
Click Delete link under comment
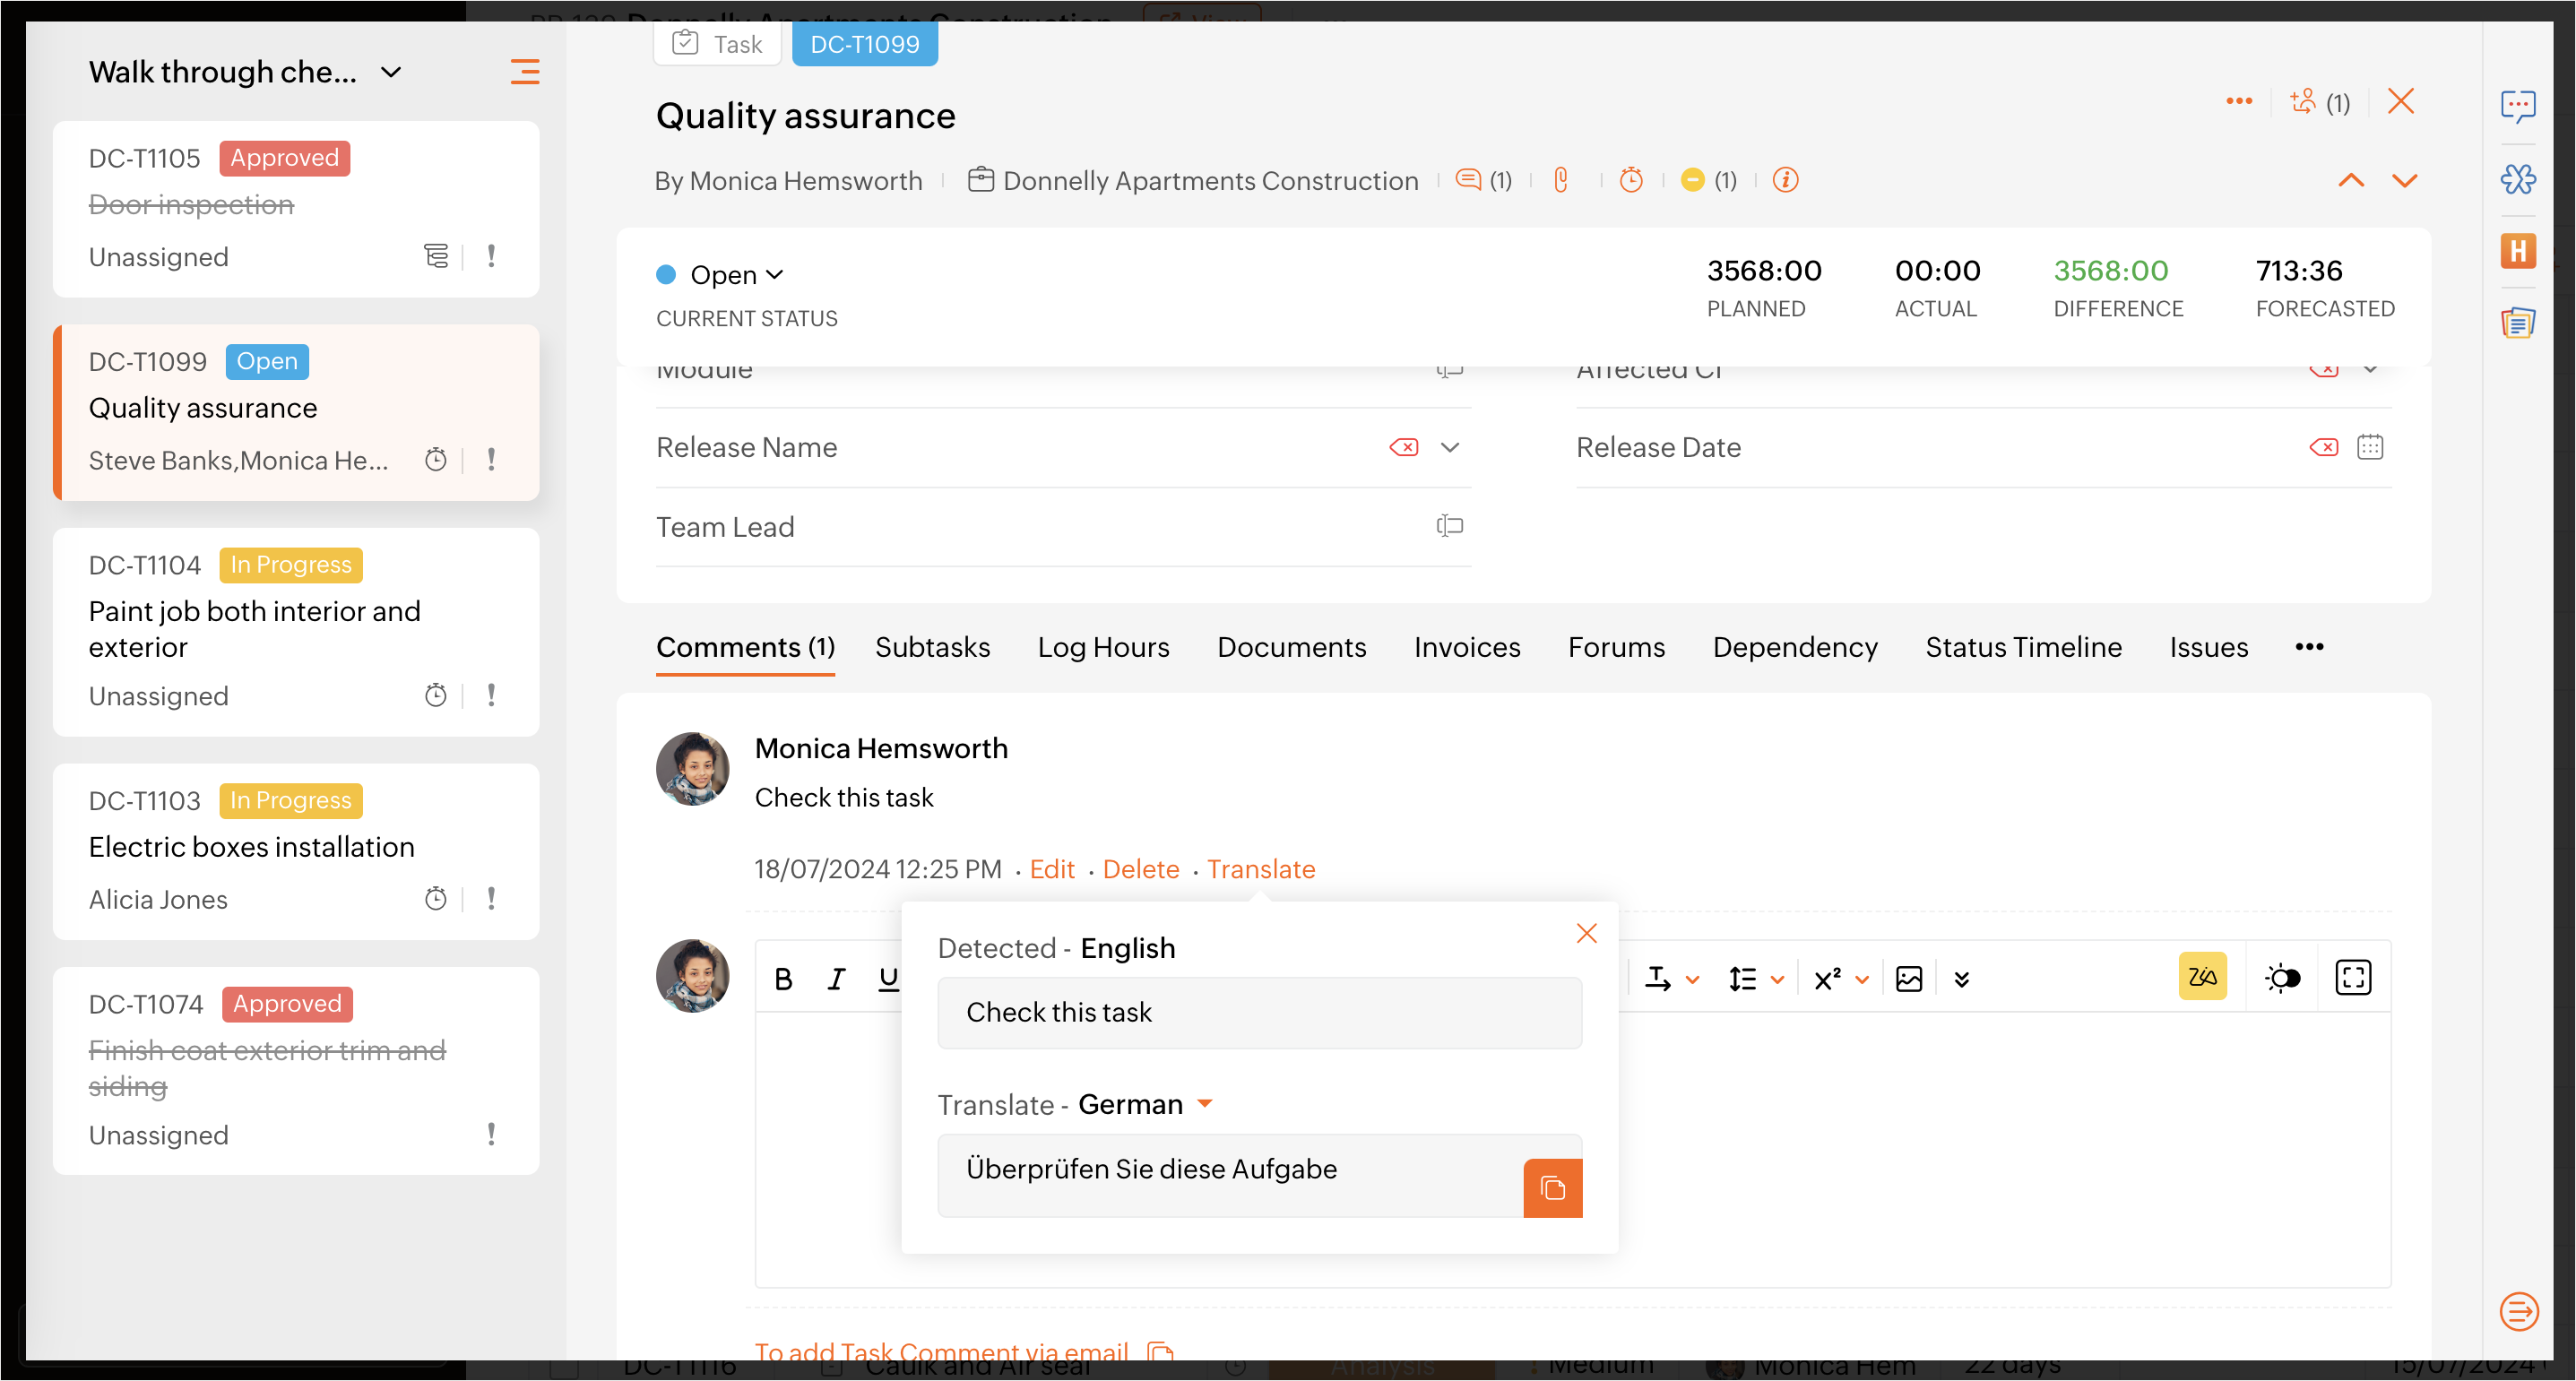pos(1141,869)
